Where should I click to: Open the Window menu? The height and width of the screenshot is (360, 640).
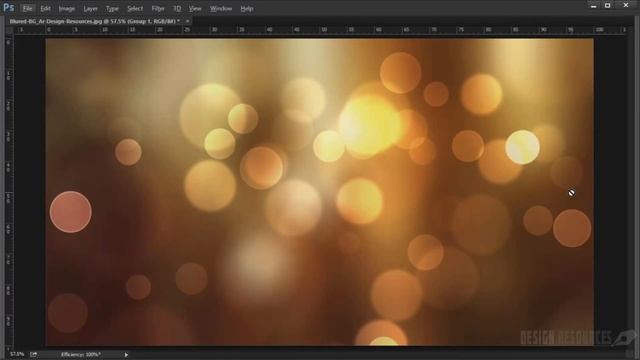[221, 8]
